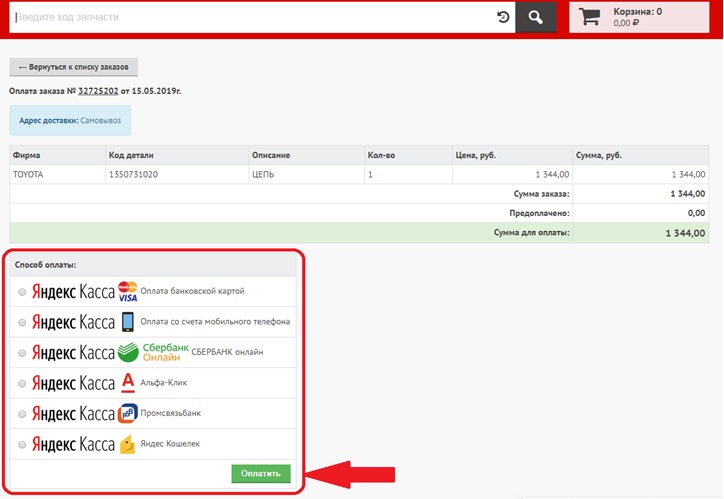Image resolution: width=724 pixels, height=499 pixels.
Task: Click the Кол-во column header
Action: 408,156
